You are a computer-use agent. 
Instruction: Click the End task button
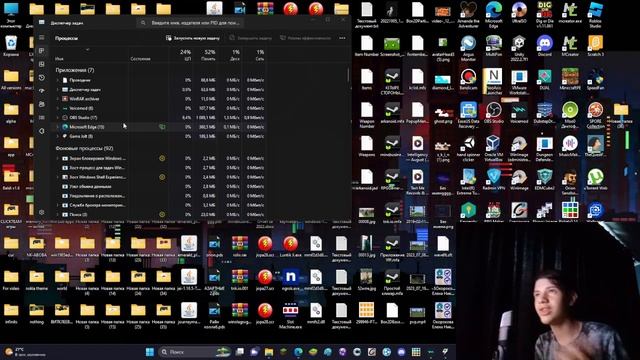(251, 38)
